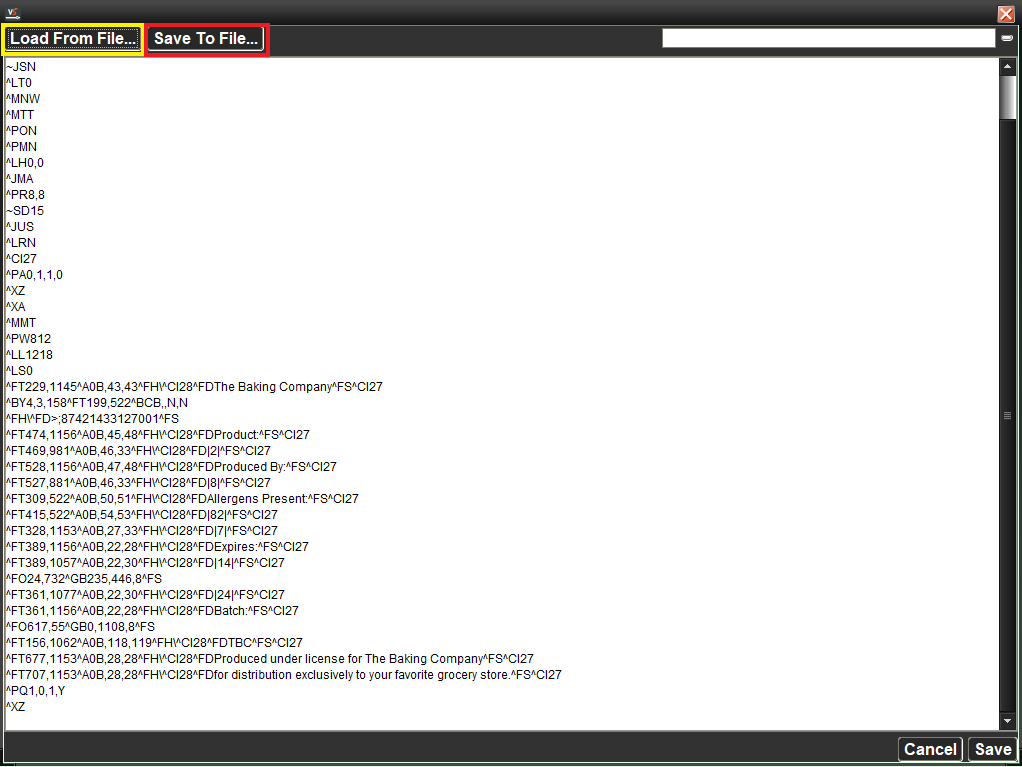Click the scrollbar down arrow

point(1007,721)
